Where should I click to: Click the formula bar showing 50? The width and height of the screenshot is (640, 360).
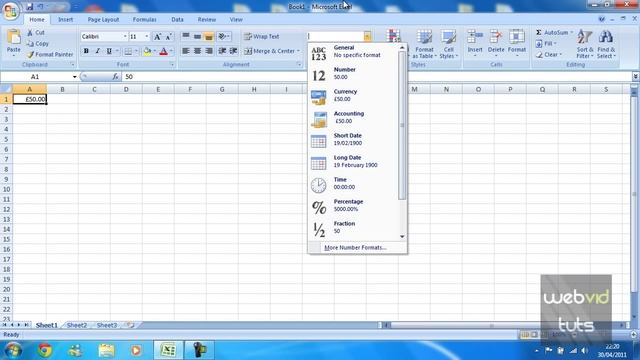376,77
